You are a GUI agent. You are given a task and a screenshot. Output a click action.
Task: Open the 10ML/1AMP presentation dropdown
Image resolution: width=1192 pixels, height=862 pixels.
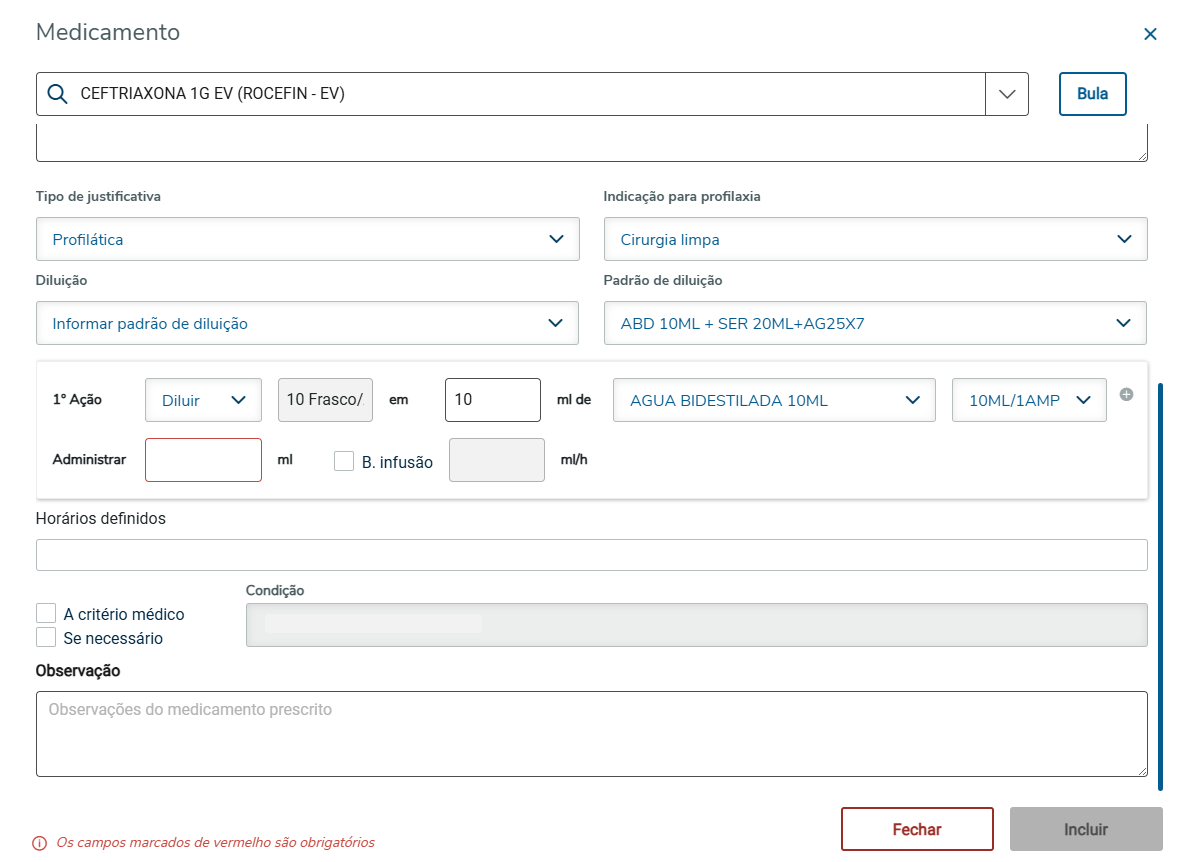(1029, 400)
